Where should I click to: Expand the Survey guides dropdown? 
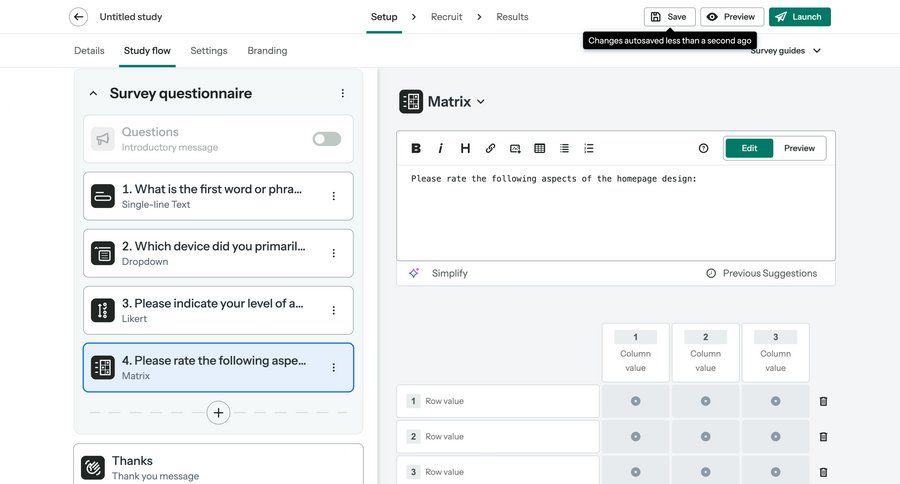786,51
